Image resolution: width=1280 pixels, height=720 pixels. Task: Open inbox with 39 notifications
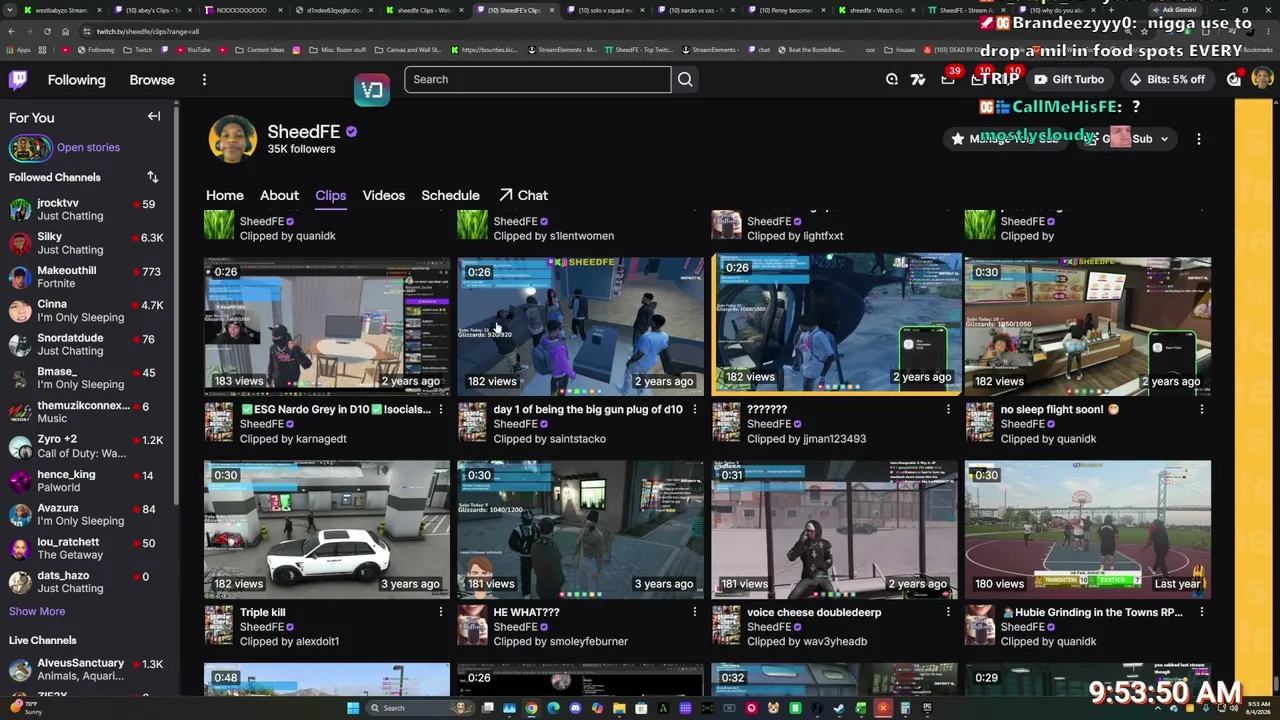pyautogui.click(x=948, y=79)
